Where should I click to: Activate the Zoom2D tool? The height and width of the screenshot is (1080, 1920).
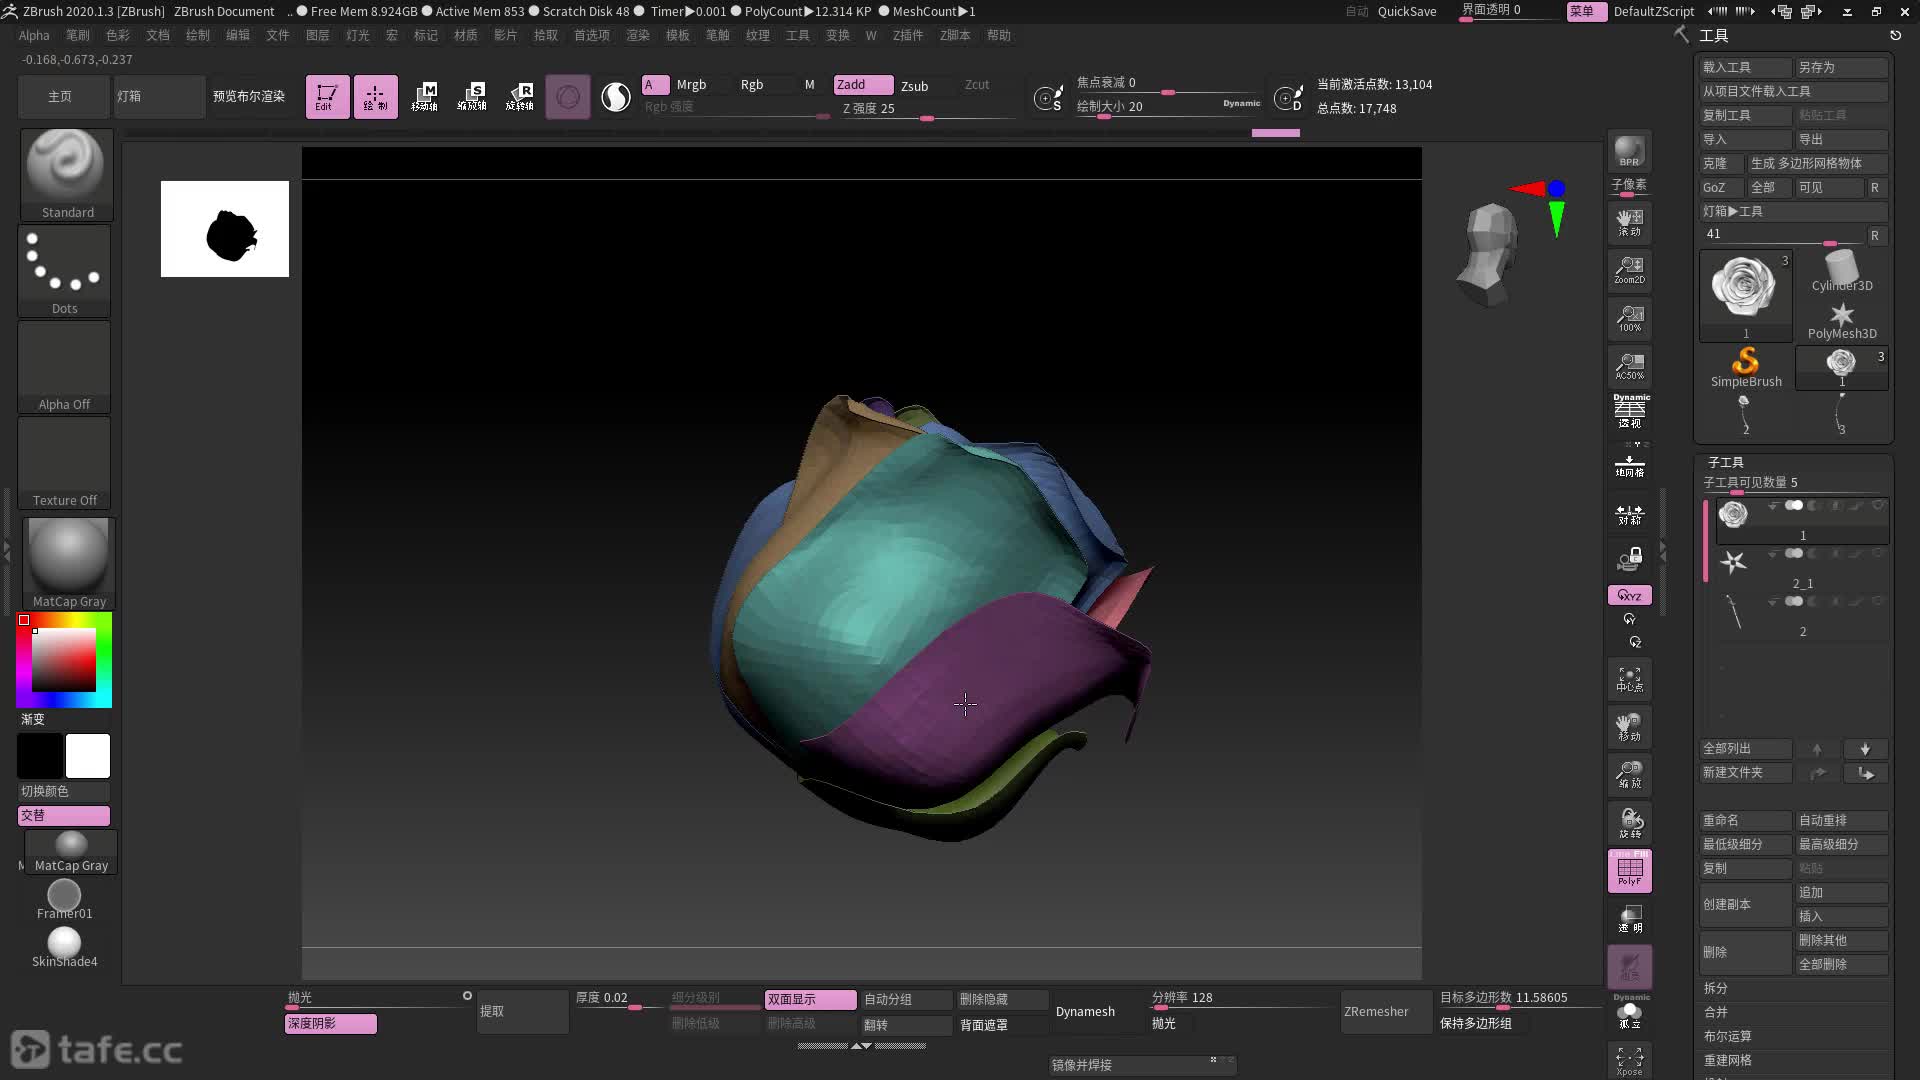point(1629,270)
